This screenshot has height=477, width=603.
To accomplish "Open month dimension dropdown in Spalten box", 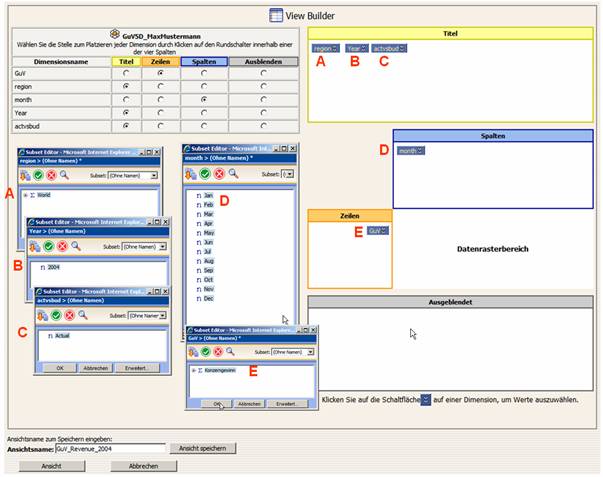I will tap(420, 151).
